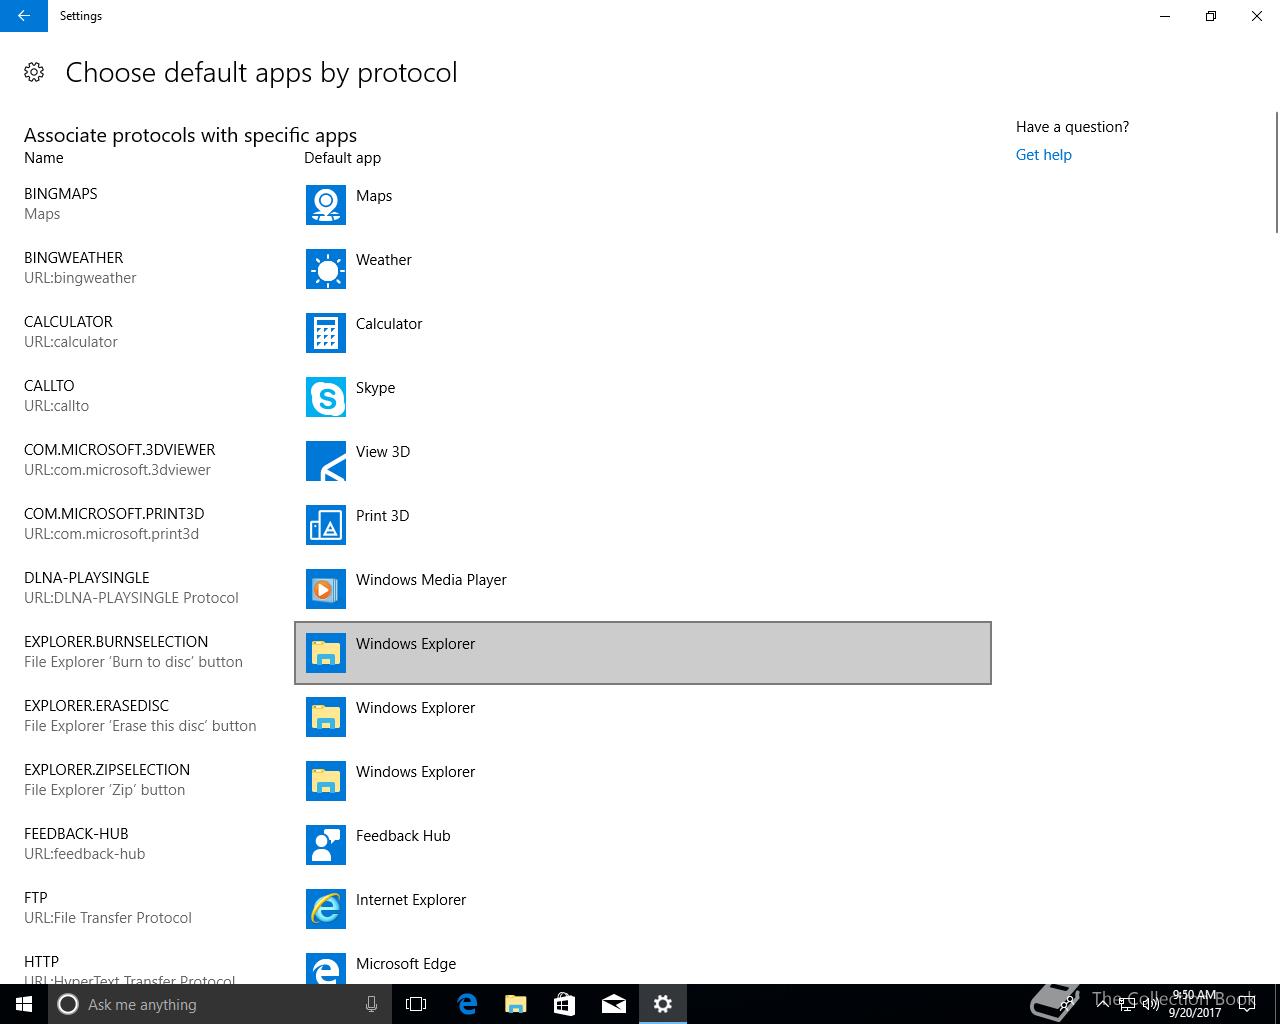
Task: Click the CALLTO protocol name
Action: tap(49, 386)
